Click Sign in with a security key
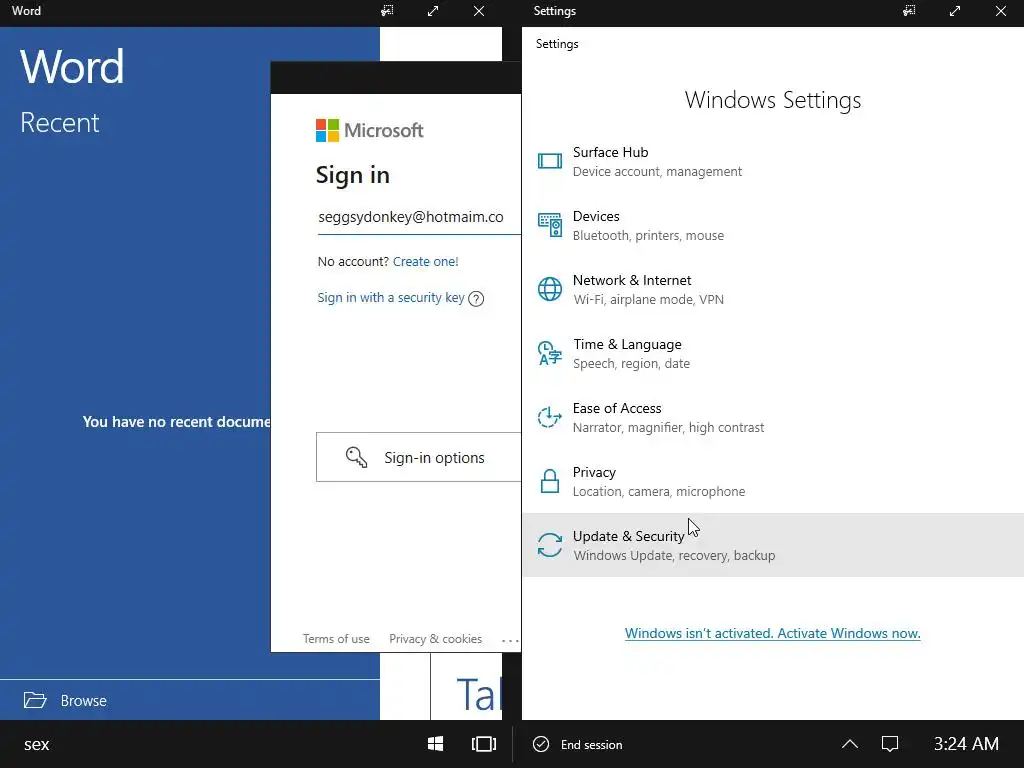This screenshot has height=768, width=1024. [391, 298]
